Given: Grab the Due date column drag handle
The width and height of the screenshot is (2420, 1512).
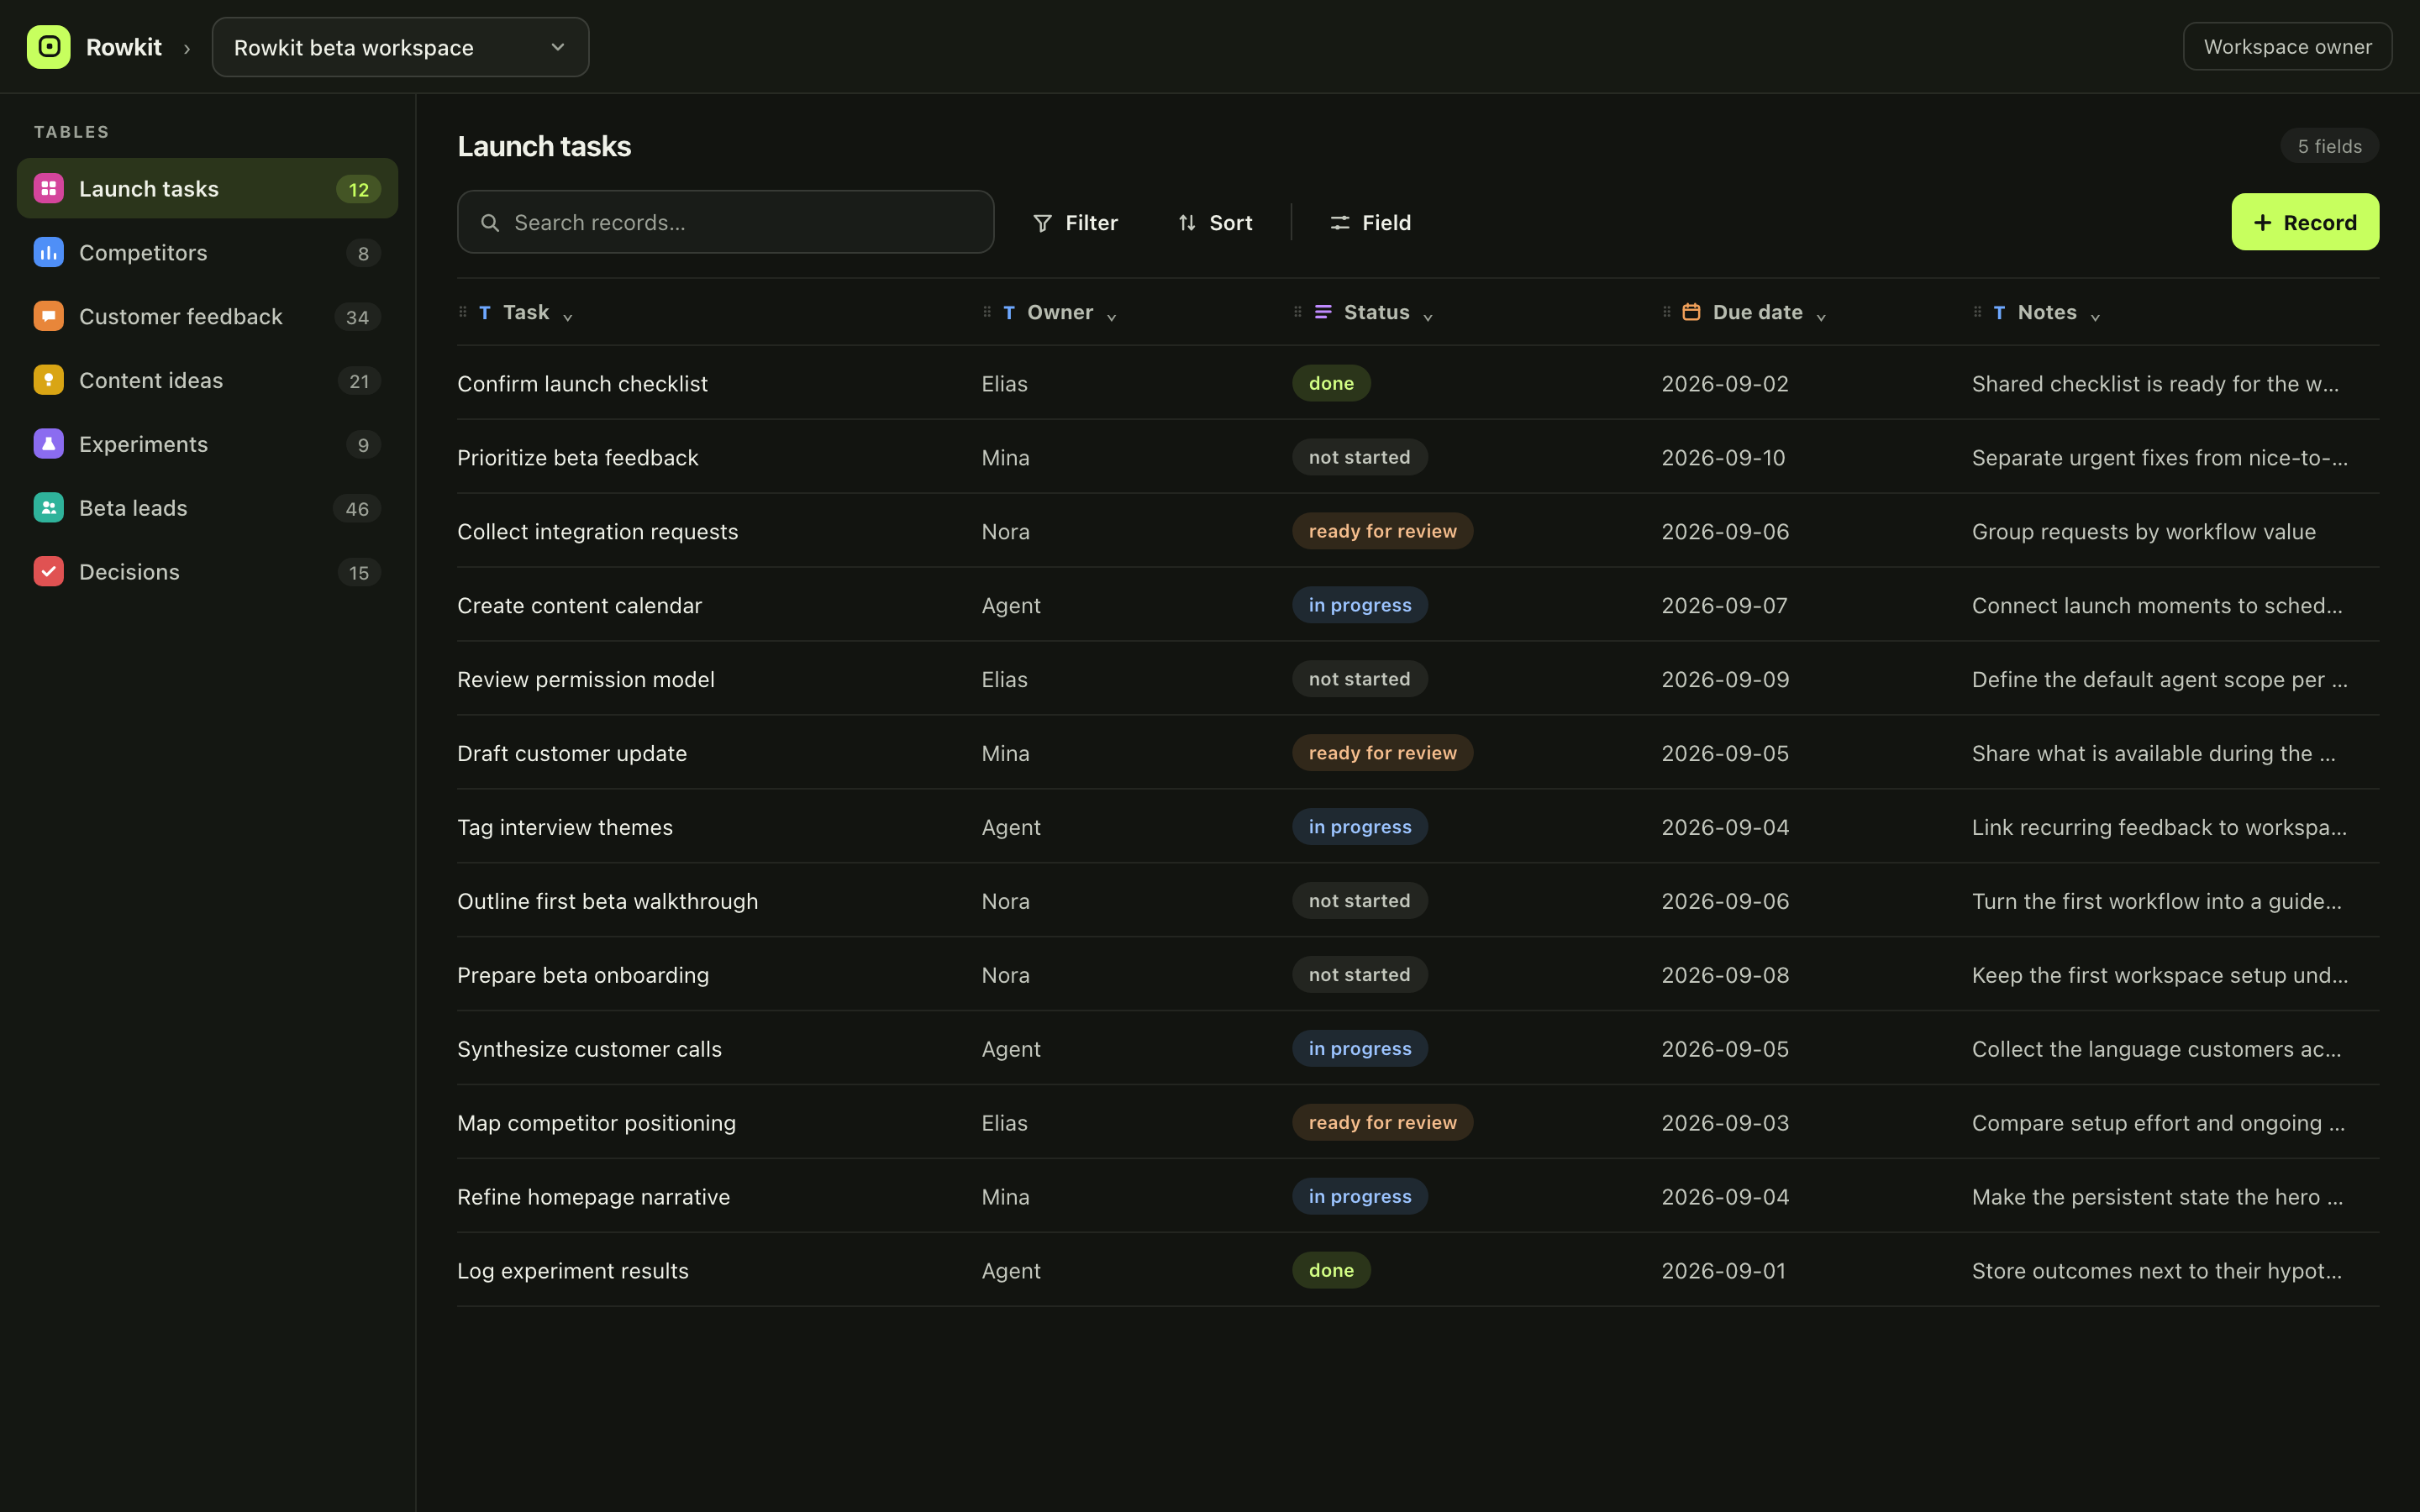Looking at the screenshot, I should (1667, 312).
